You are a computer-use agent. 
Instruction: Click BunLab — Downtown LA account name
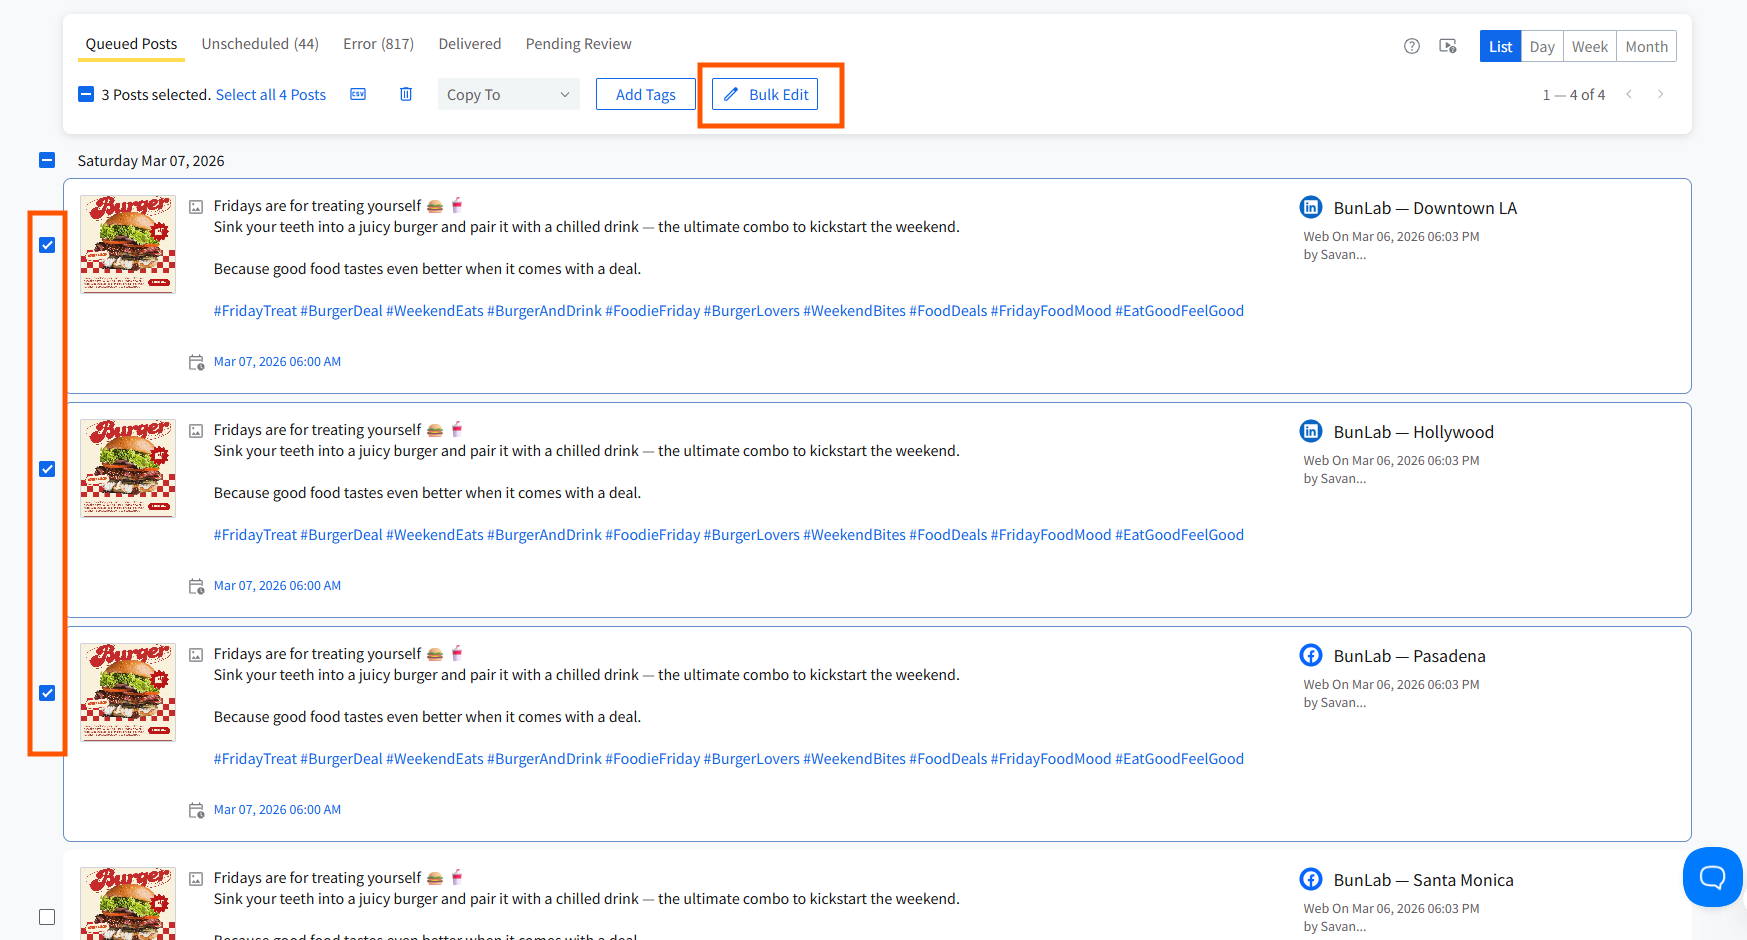pyautogui.click(x=1425, y=208)
